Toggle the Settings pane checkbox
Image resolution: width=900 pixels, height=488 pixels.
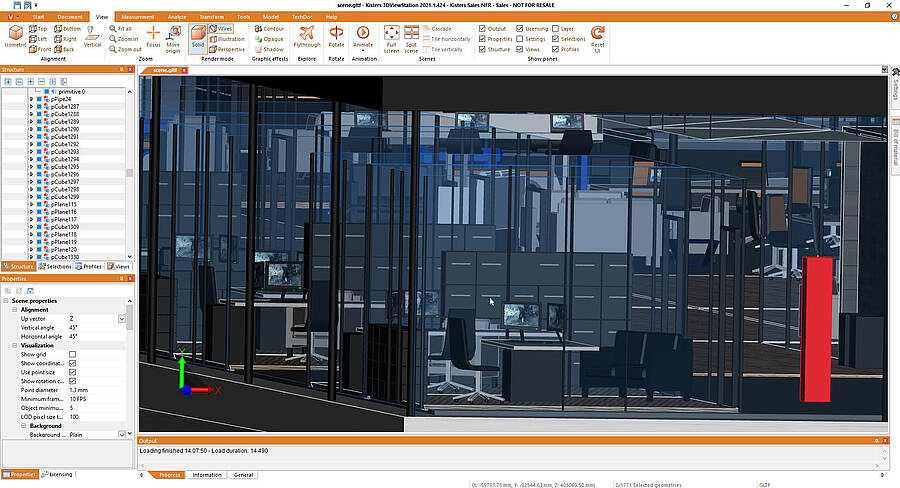coord(519,39)
